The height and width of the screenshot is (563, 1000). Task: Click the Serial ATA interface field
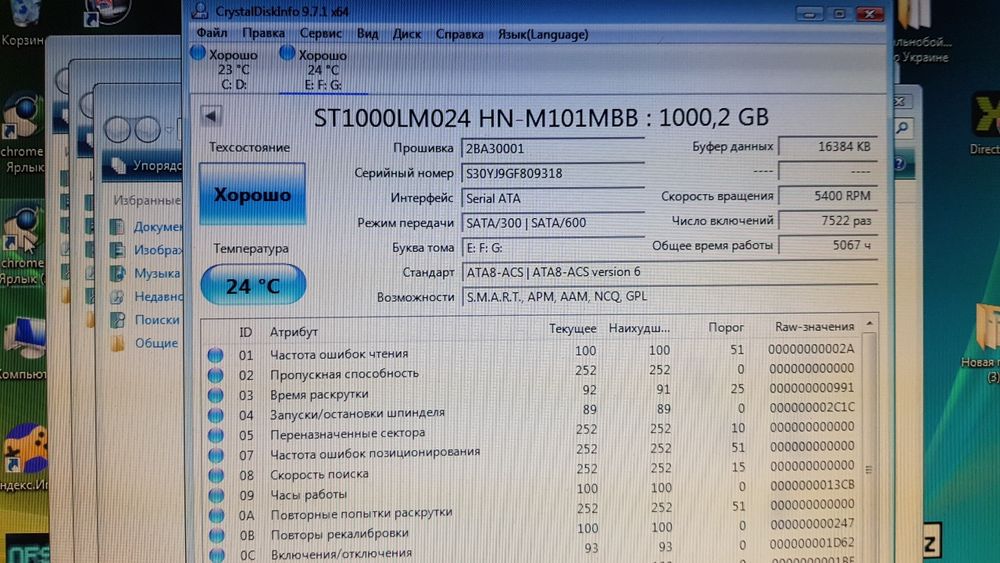pyautogui.click(x=552, y=198)
